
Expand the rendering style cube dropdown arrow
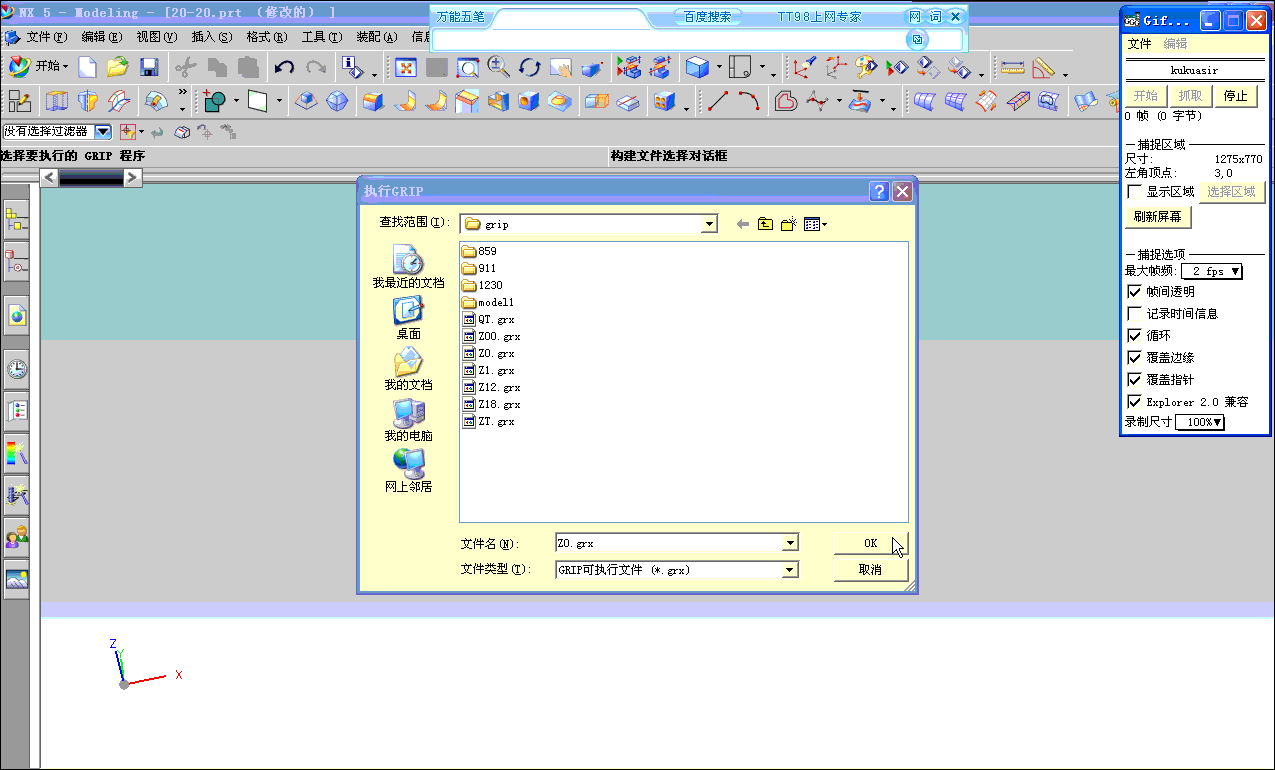[x=719, y=68]
